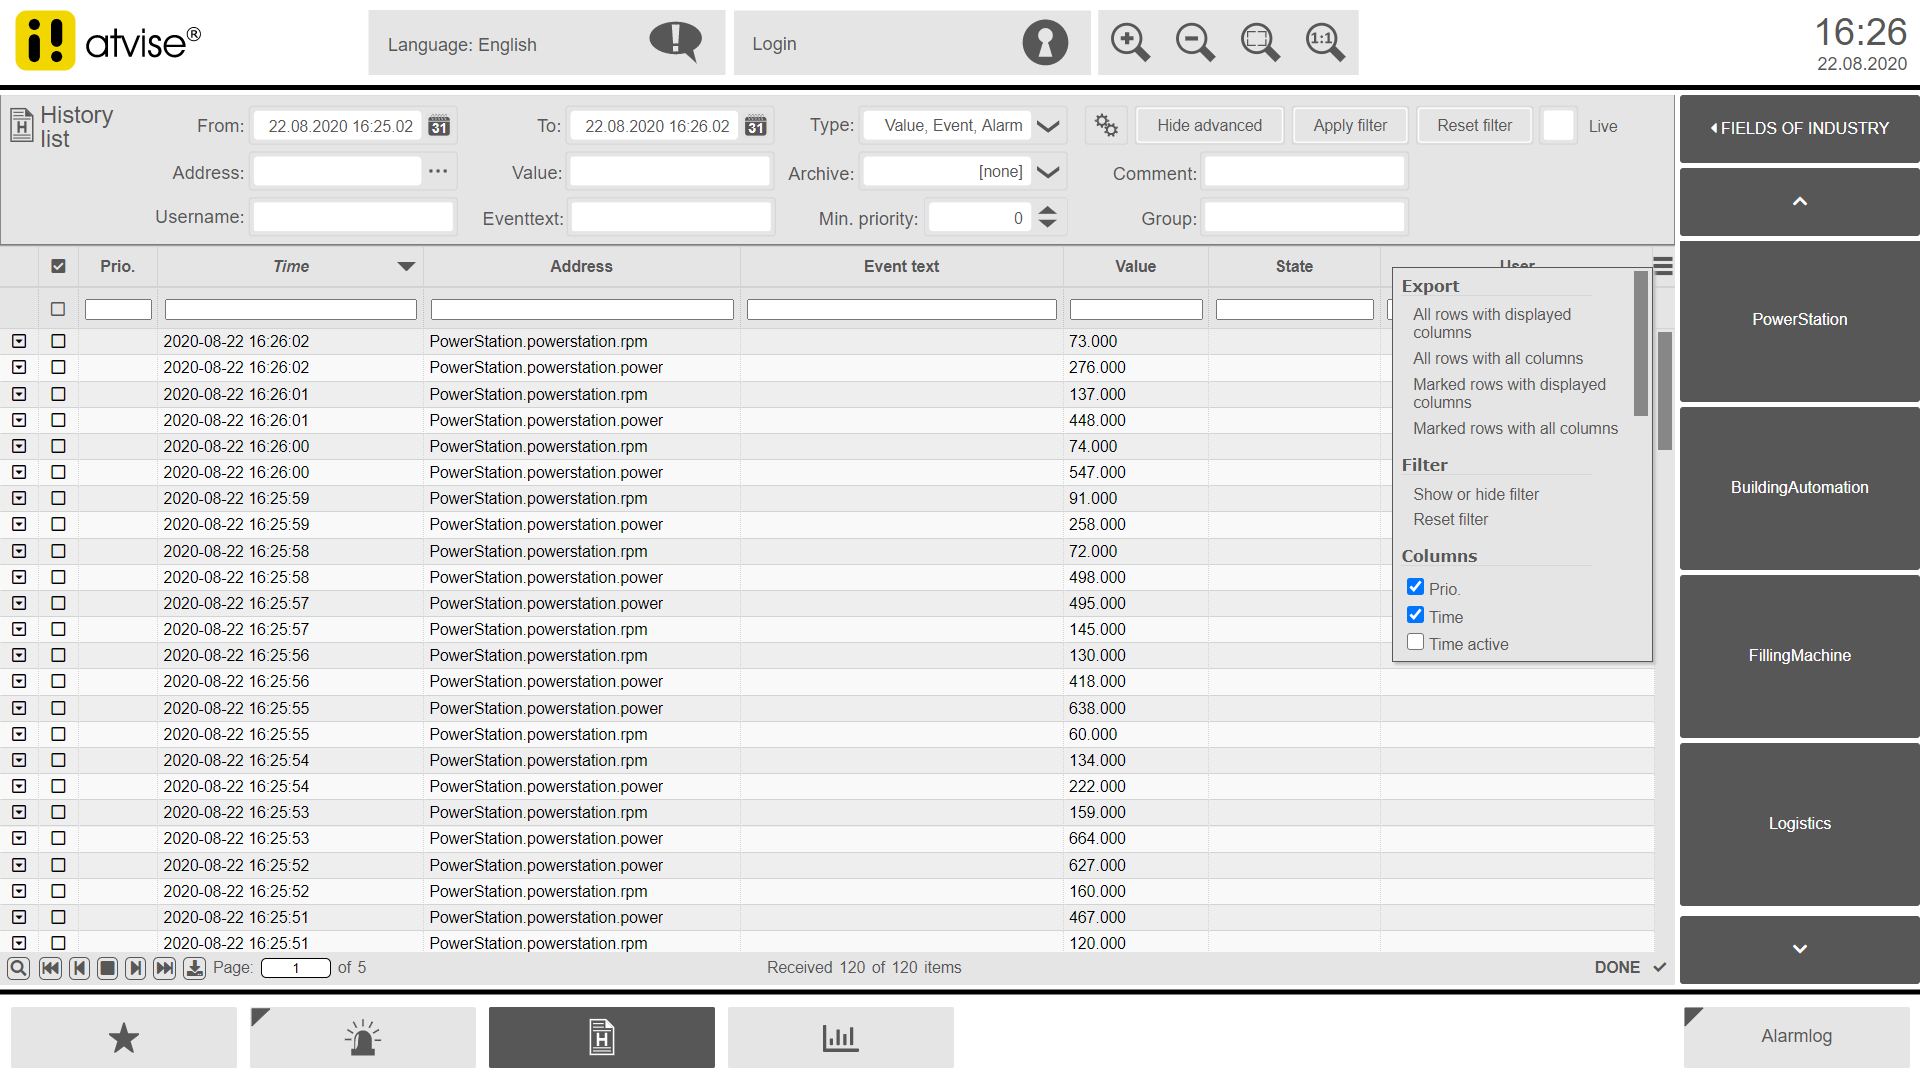Open the Type dropdown
Screen dimensions: 1920x1080
(1048, 126)
